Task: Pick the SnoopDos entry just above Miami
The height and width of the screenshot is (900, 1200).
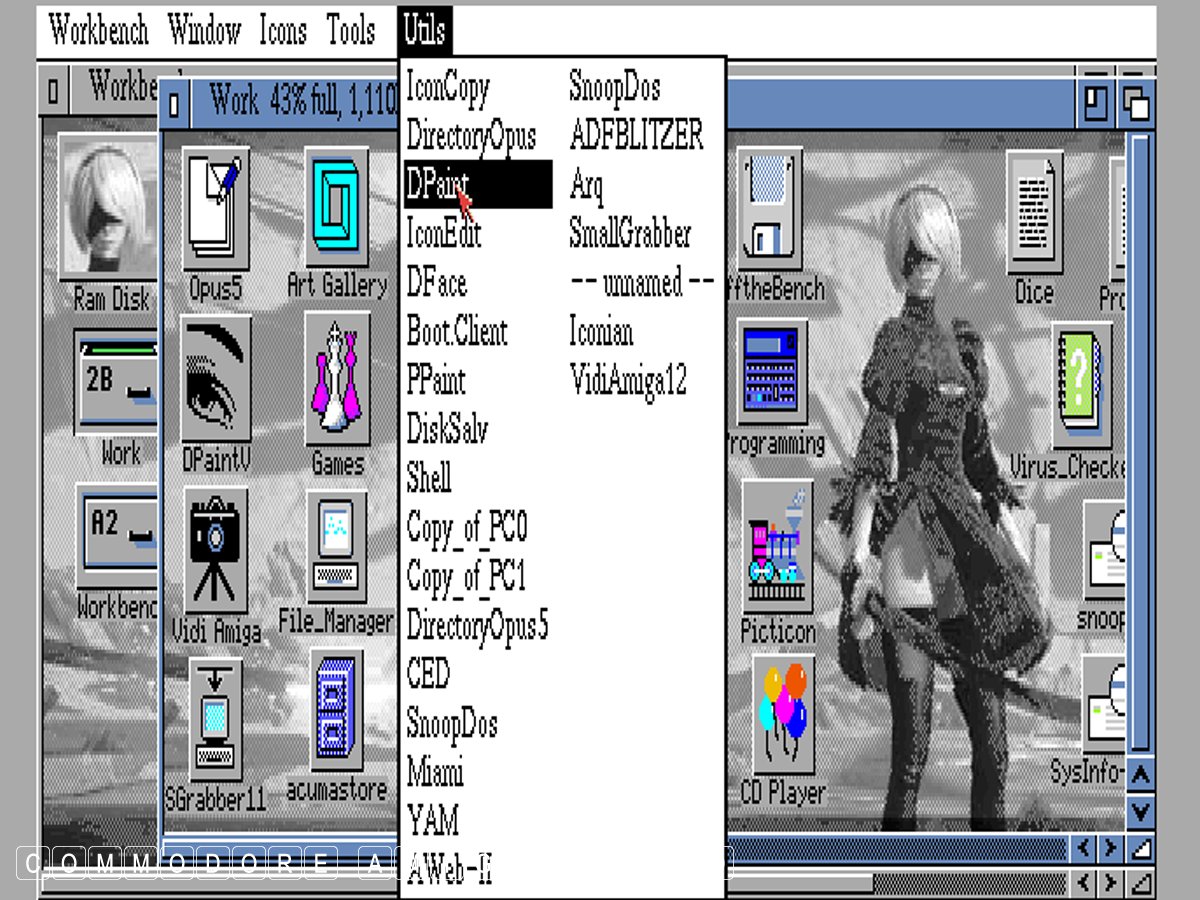Action: coord(451,723)
